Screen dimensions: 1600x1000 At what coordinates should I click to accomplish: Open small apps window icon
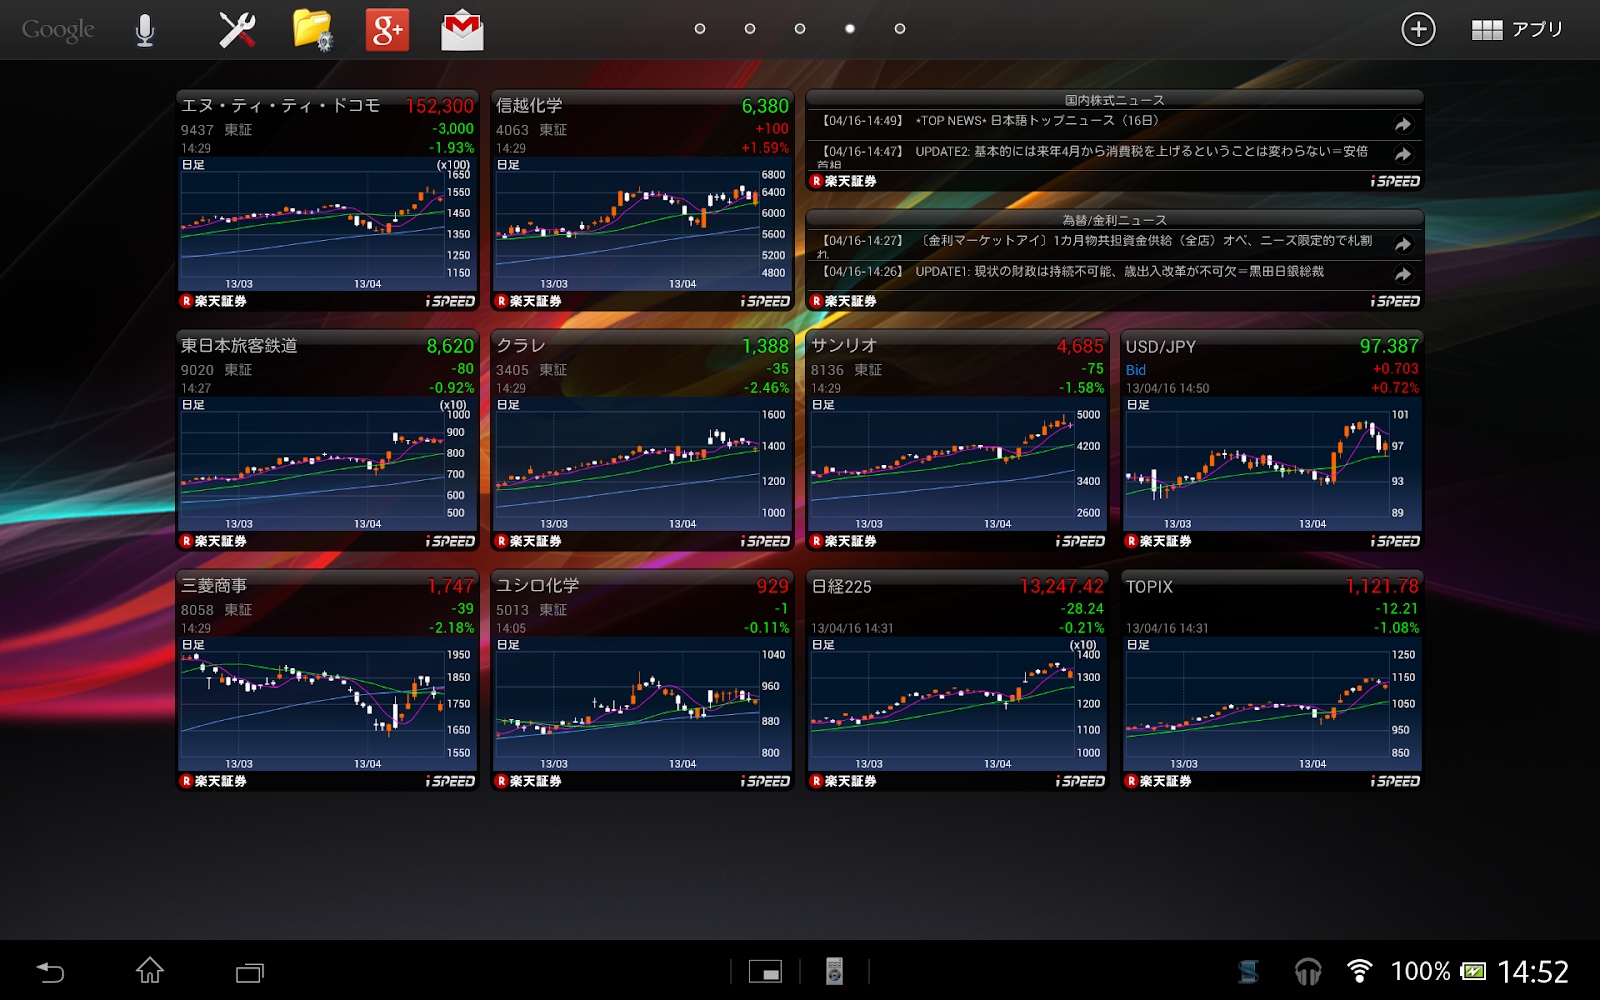coord(765,971)
